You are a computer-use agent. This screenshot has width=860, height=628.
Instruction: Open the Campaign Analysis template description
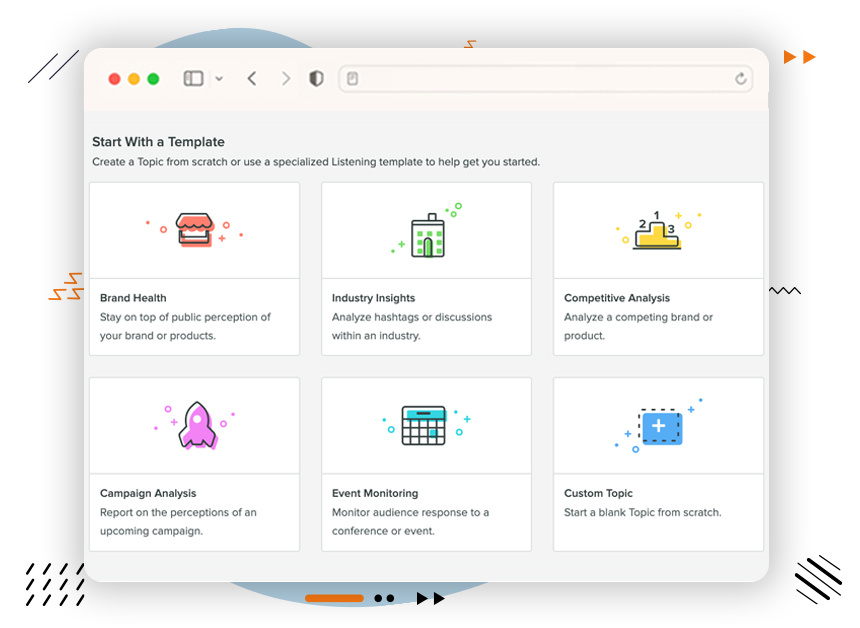pos(178,521)
